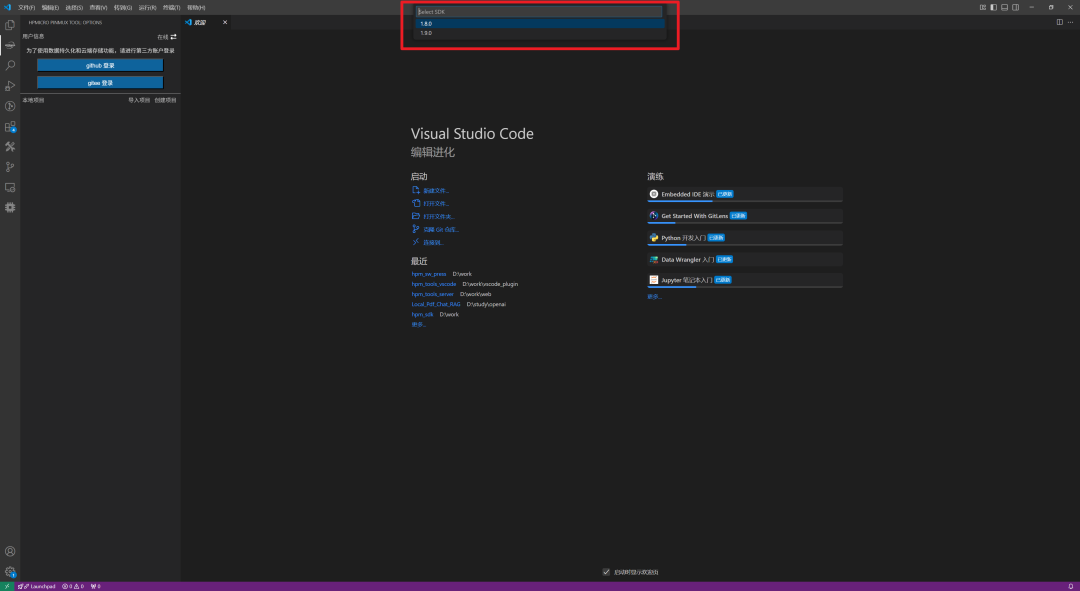Screen dimensions: 1080x591
Task: Click the Open Folder link under Start
Action: [433, 216]
